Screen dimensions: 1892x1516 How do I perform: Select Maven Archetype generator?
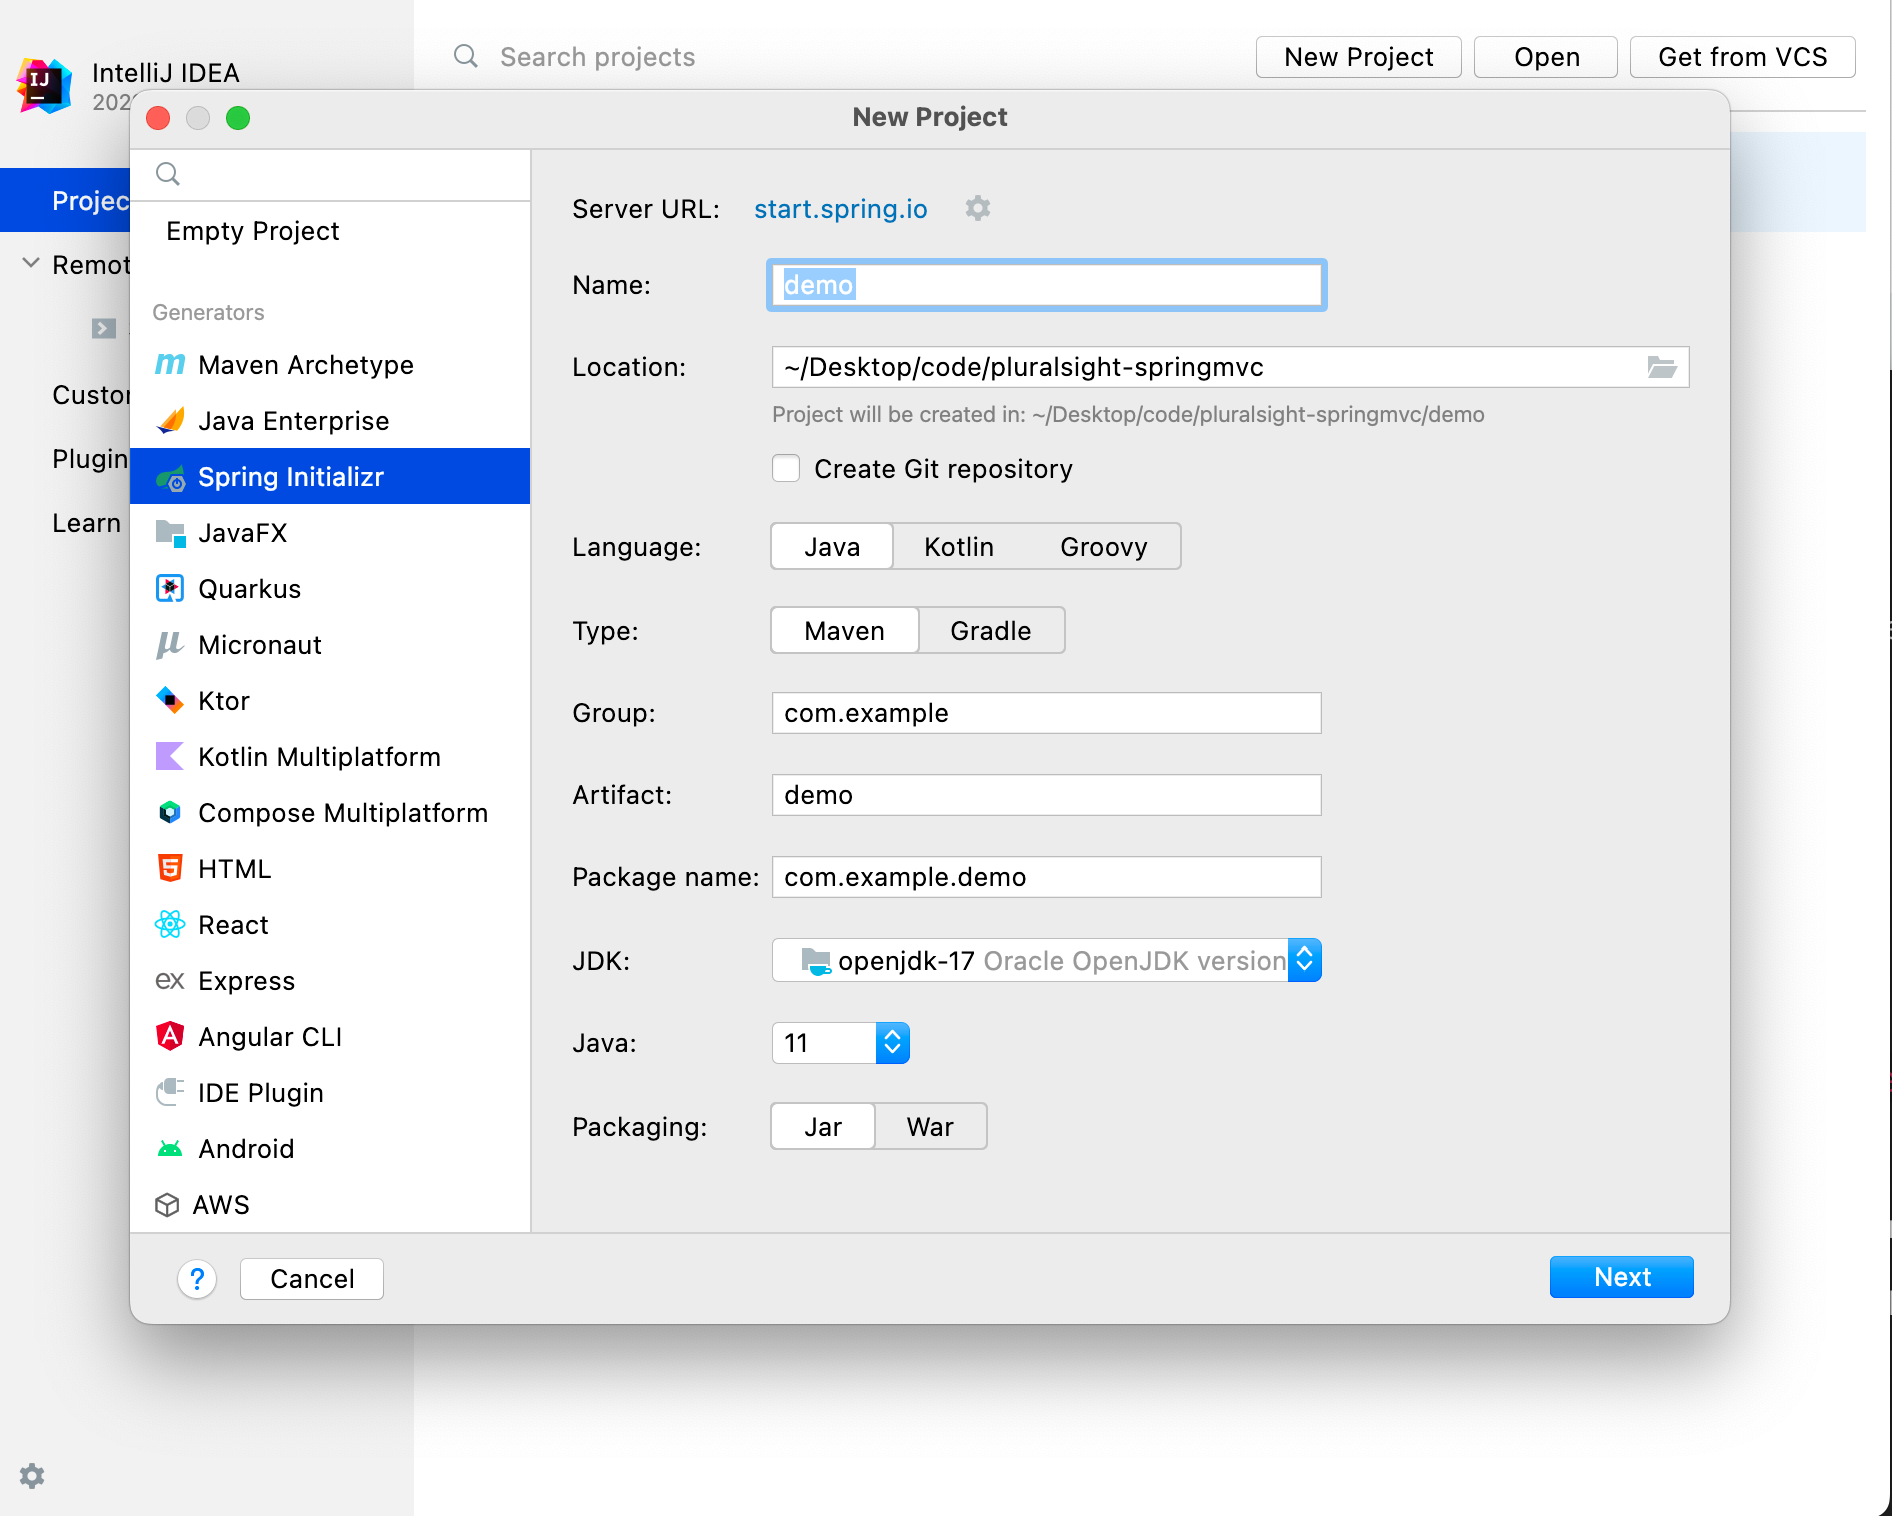pyautogui.click(x=330, y=365)
